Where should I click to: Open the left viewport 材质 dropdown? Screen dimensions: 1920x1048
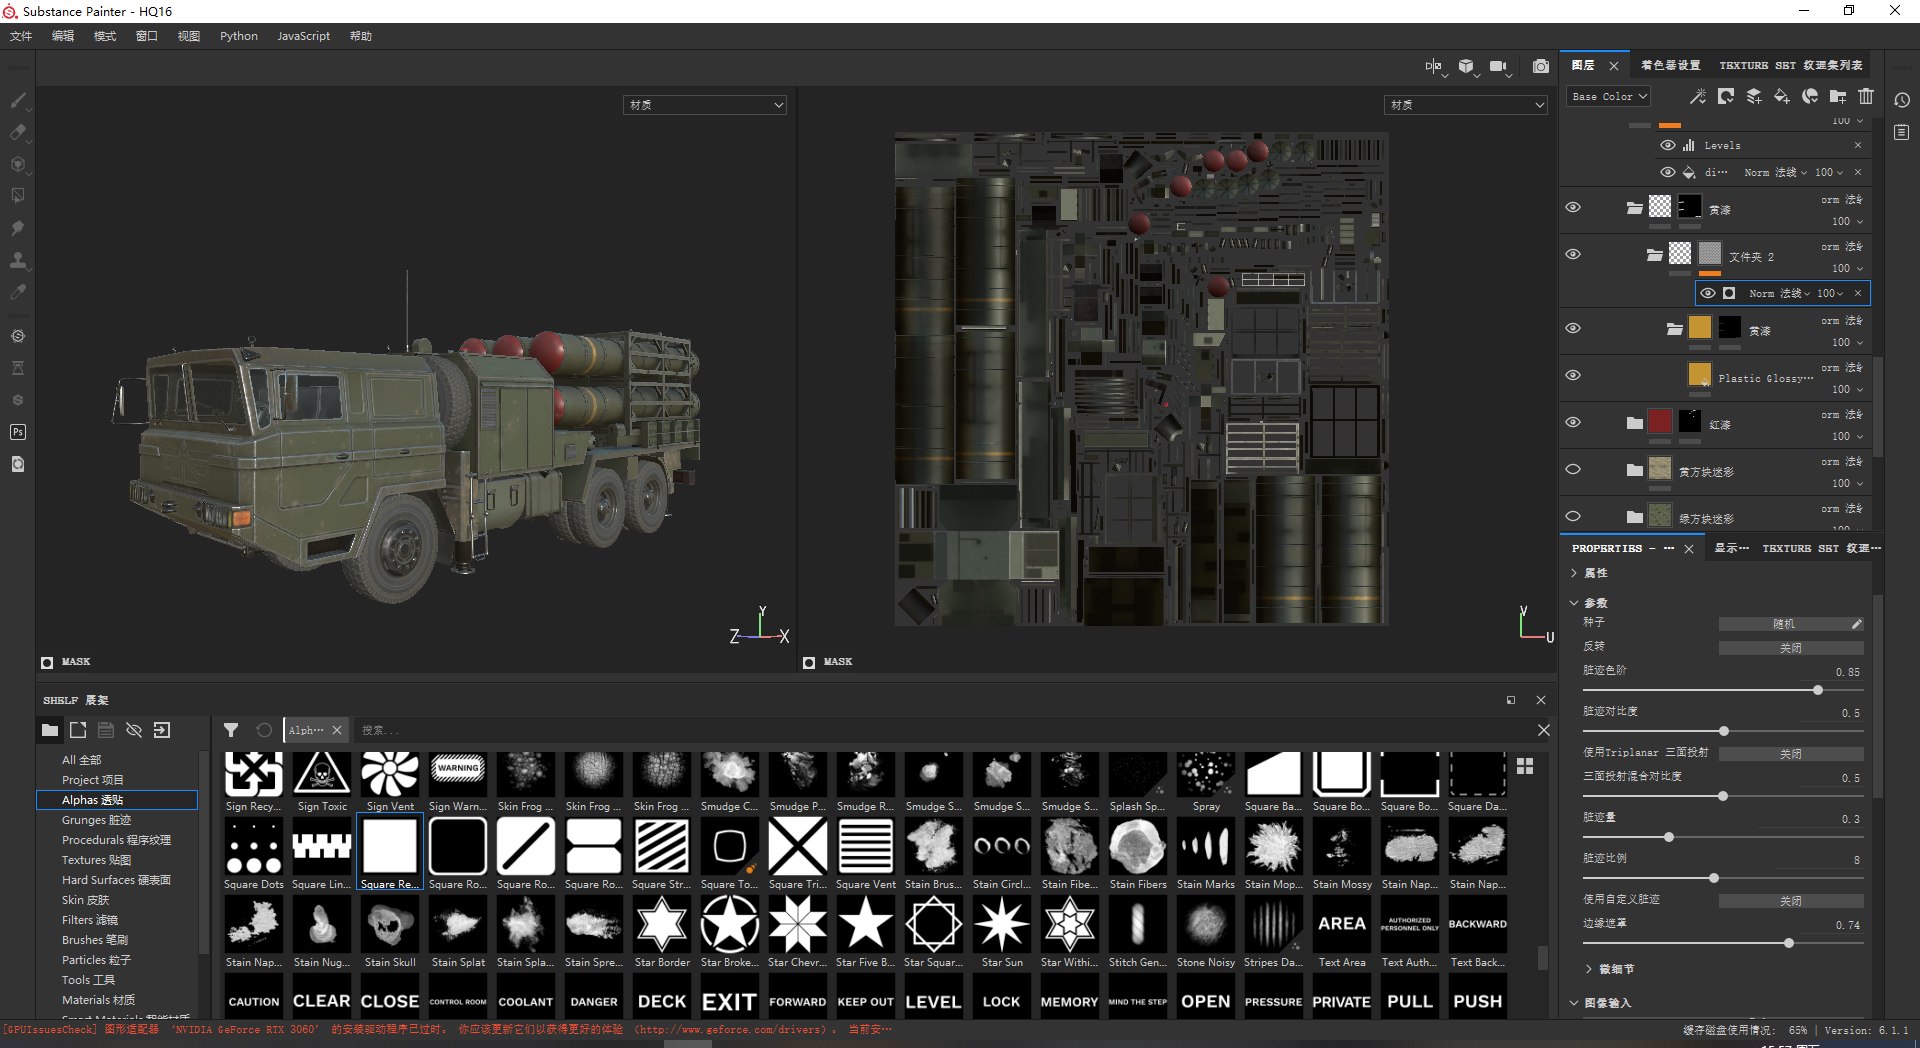click(x=705, y=105)
